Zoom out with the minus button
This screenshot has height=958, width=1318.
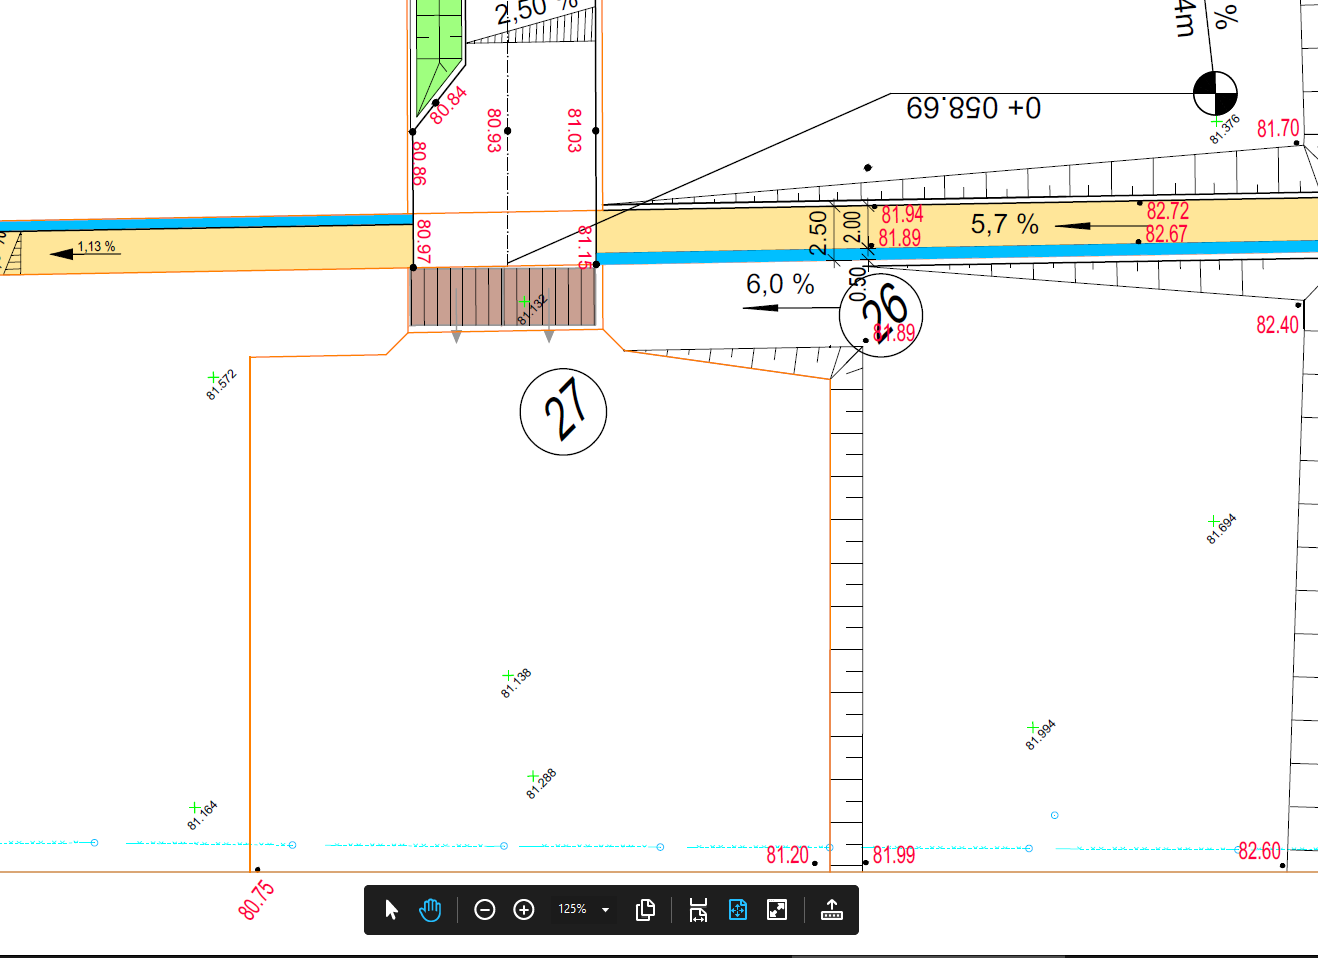[x=485, y=910]
